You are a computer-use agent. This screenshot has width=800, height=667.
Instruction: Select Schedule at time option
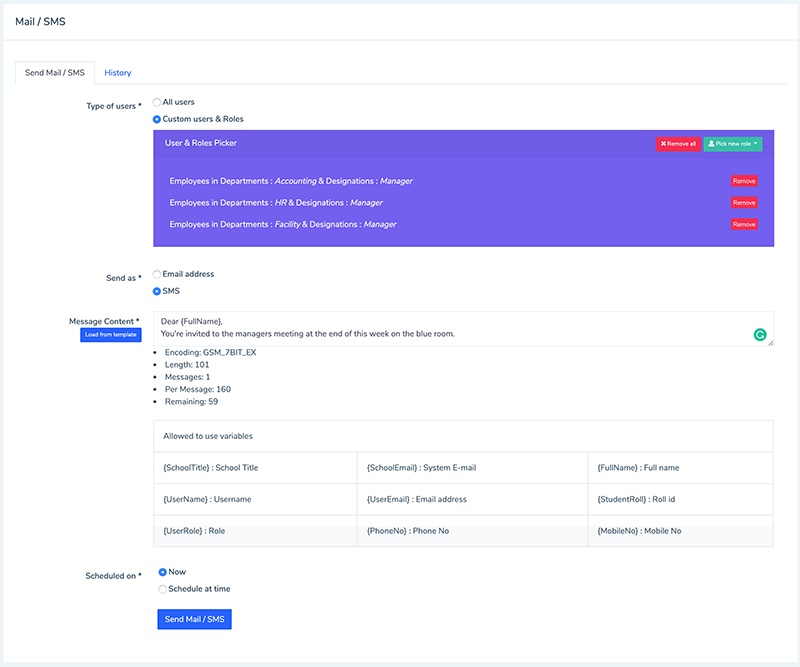pos(163,589)
